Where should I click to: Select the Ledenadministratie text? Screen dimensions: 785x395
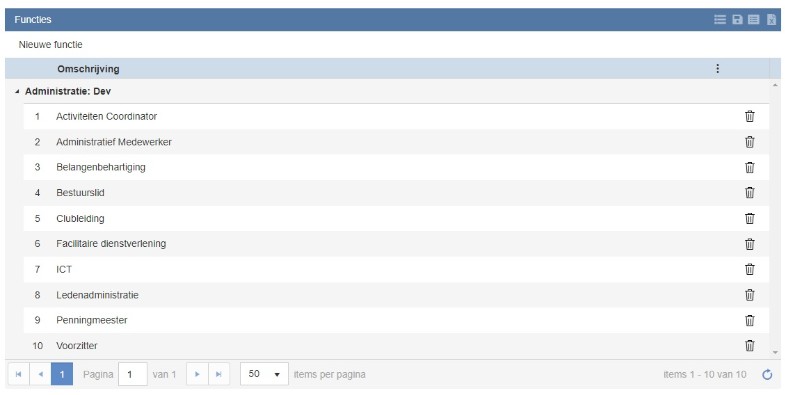tap(97, 295)
